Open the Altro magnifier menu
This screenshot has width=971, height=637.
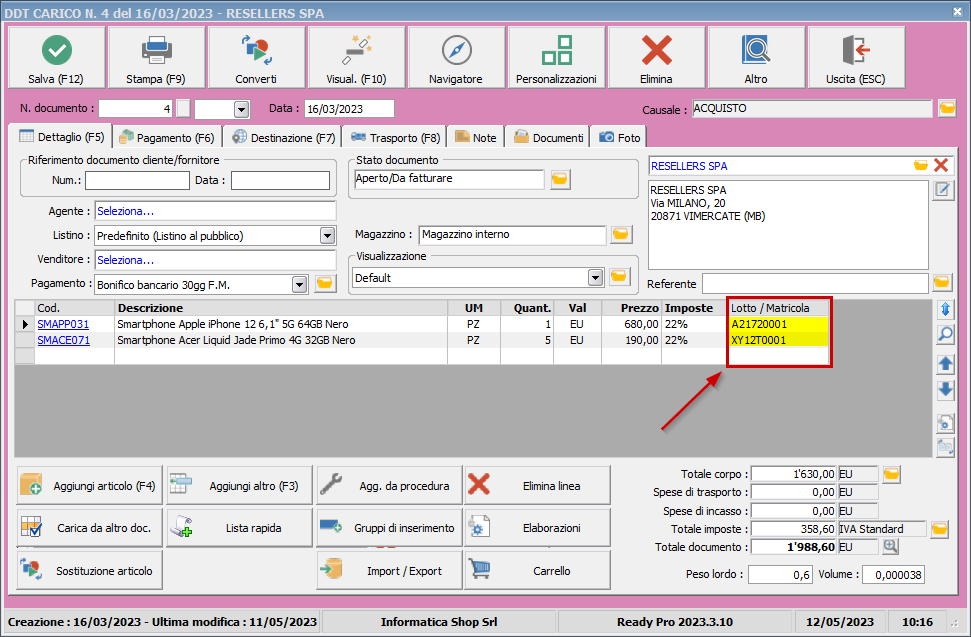tap(756, 58)
